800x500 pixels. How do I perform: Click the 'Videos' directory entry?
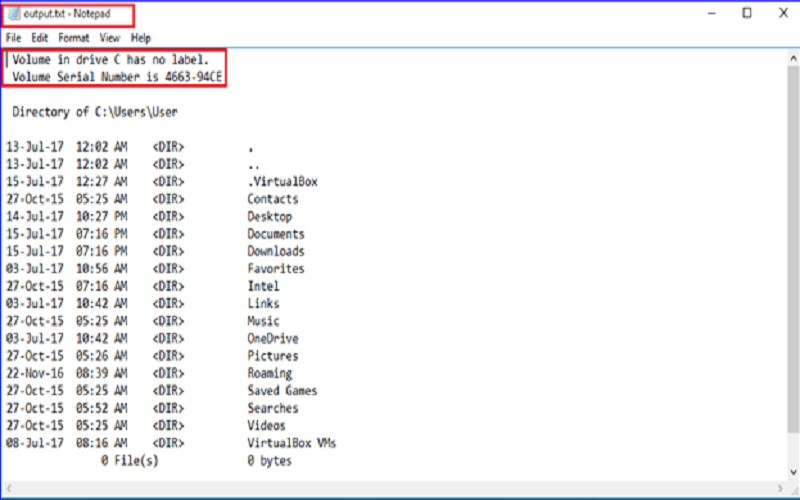(x=266, y=426)
